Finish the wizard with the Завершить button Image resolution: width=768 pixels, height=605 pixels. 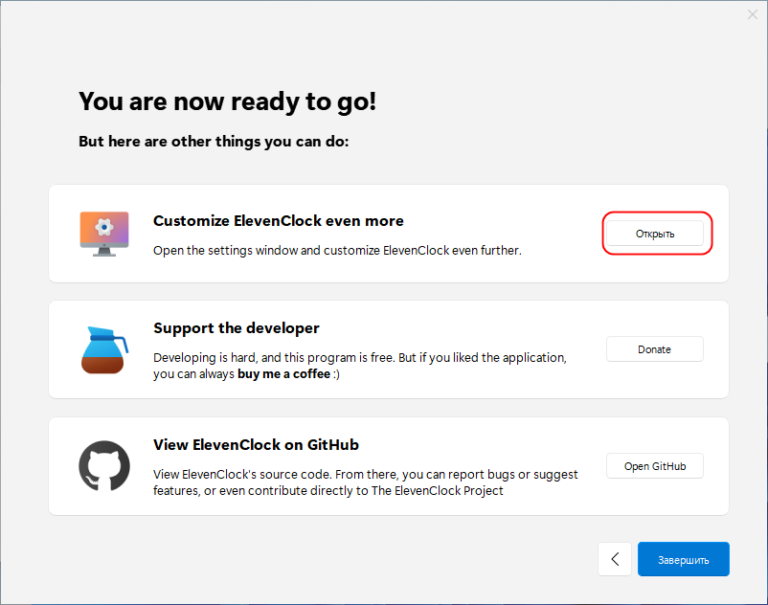click(683, 559)
